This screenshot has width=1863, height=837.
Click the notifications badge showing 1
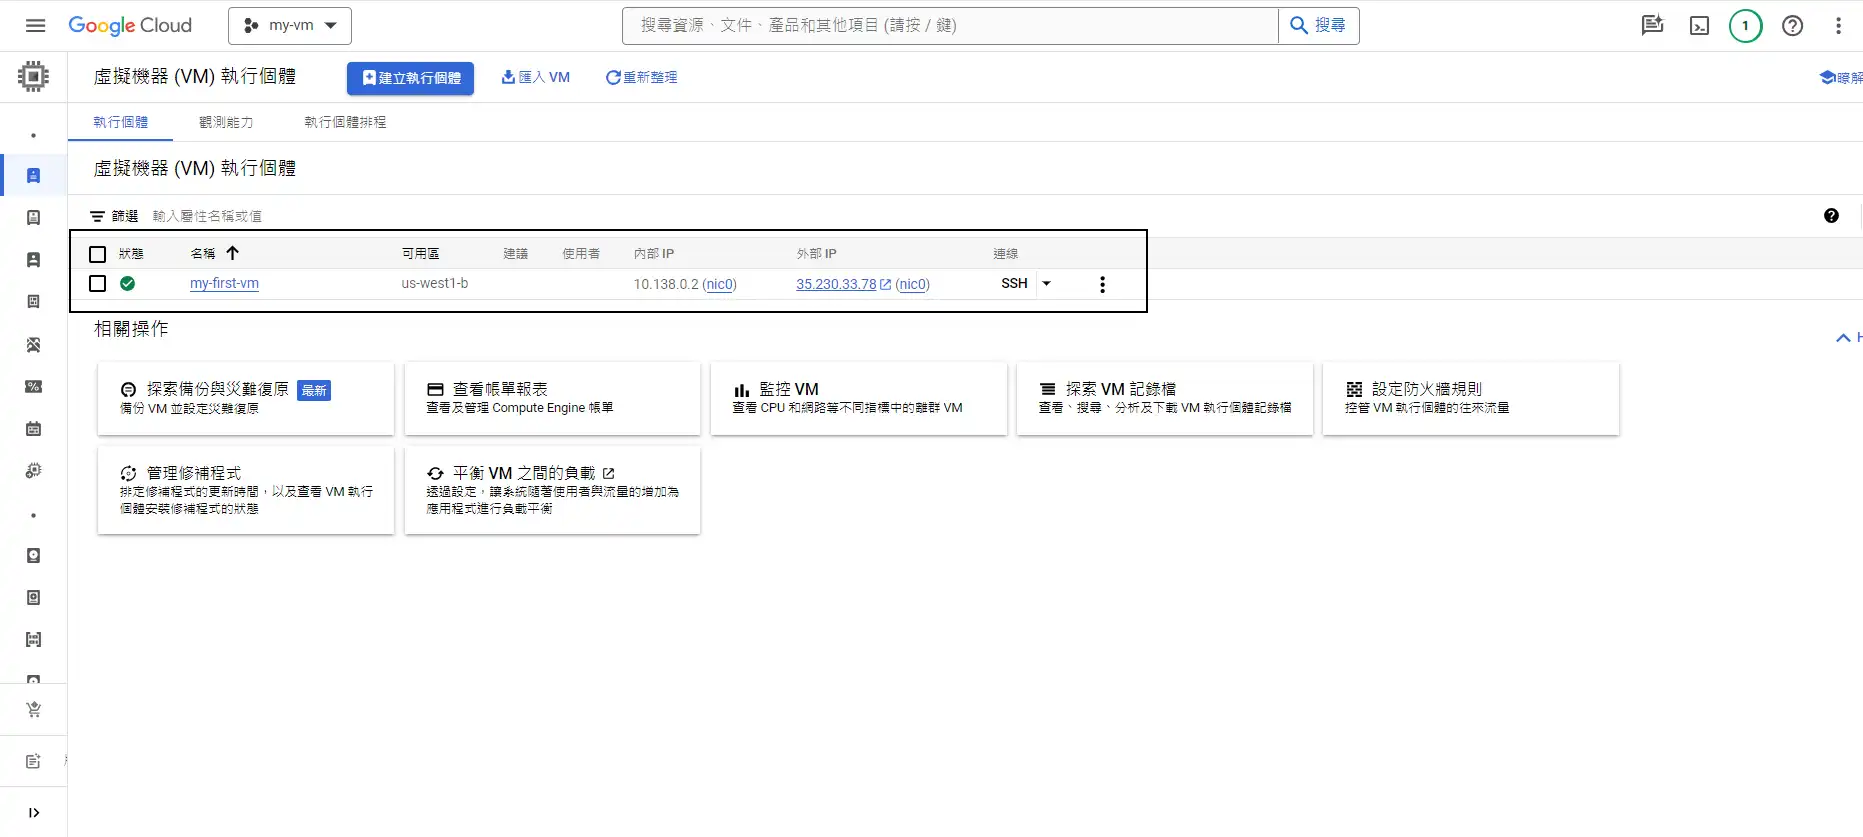[1745, 26]
